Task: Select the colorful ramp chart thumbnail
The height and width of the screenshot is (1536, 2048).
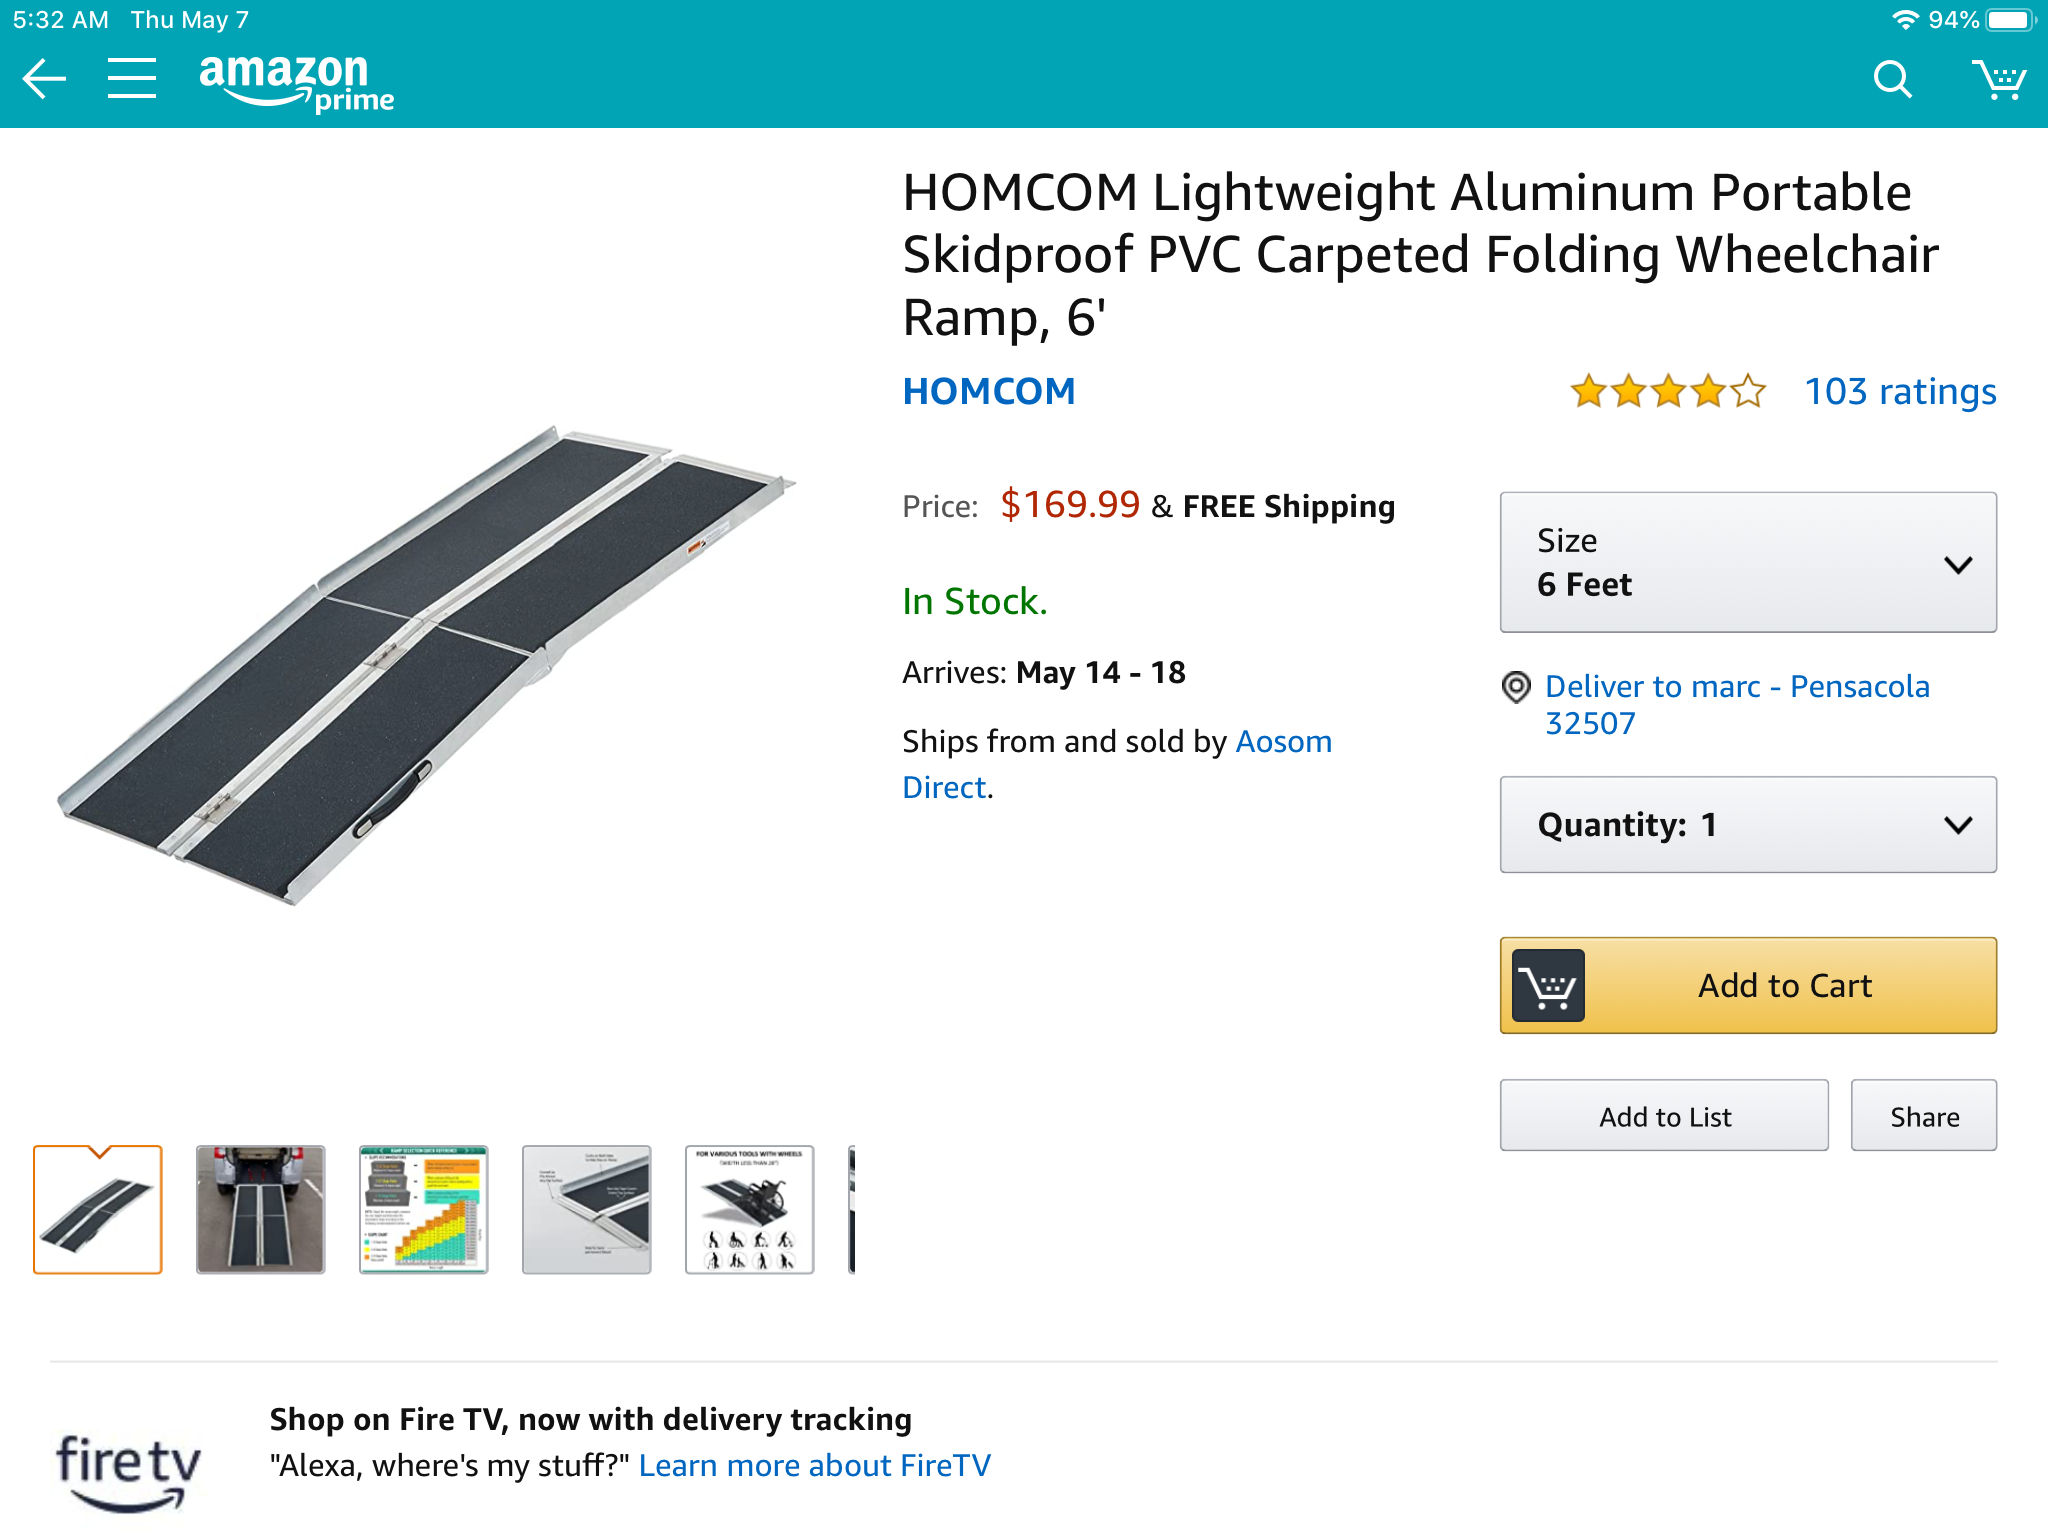Action: [x=424, y=1209]
